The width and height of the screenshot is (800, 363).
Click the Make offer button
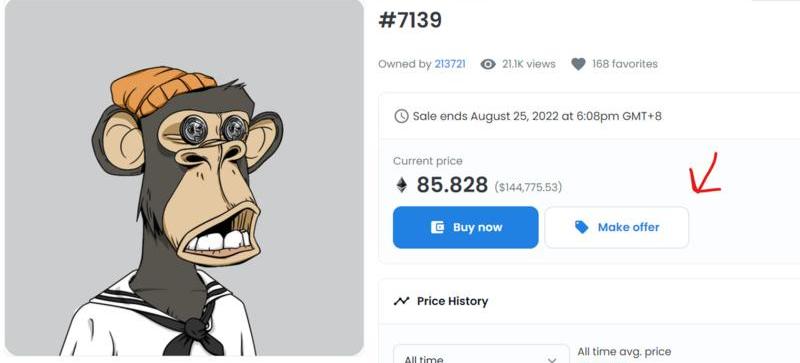click(x=616, y=227)
